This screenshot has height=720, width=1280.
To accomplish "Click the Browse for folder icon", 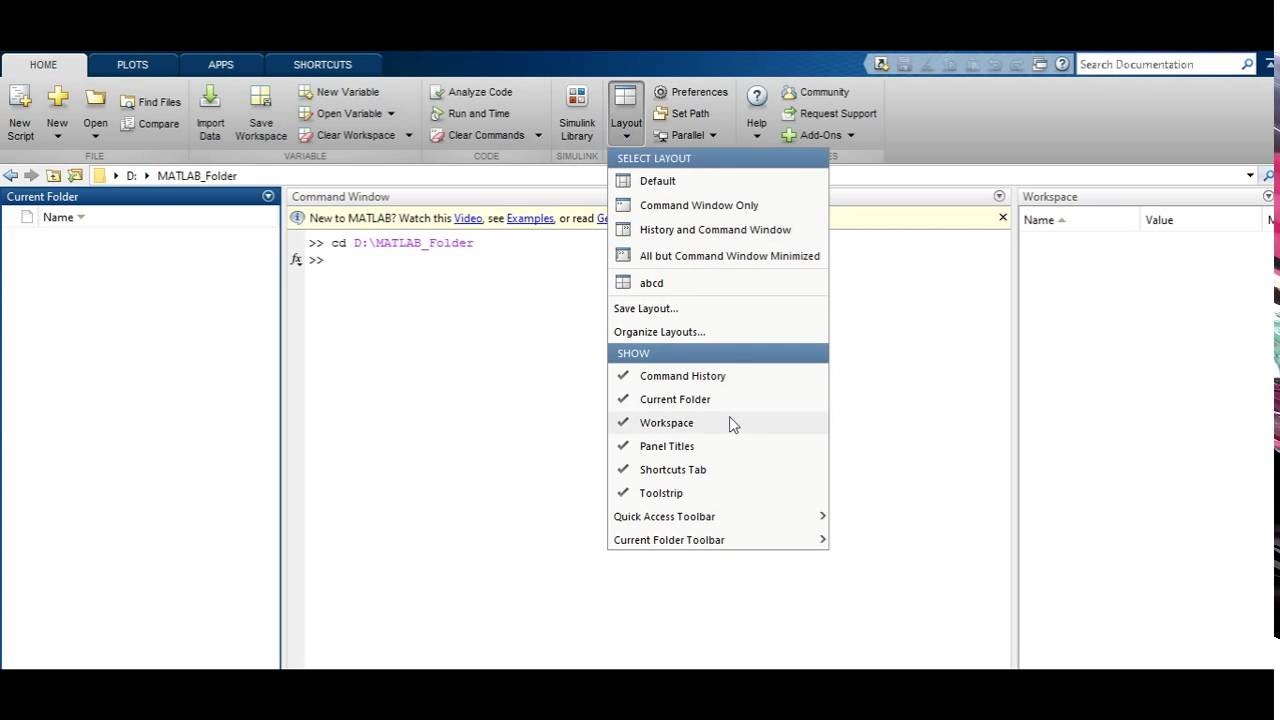I will pyautogui.click(x=75, y=175).
